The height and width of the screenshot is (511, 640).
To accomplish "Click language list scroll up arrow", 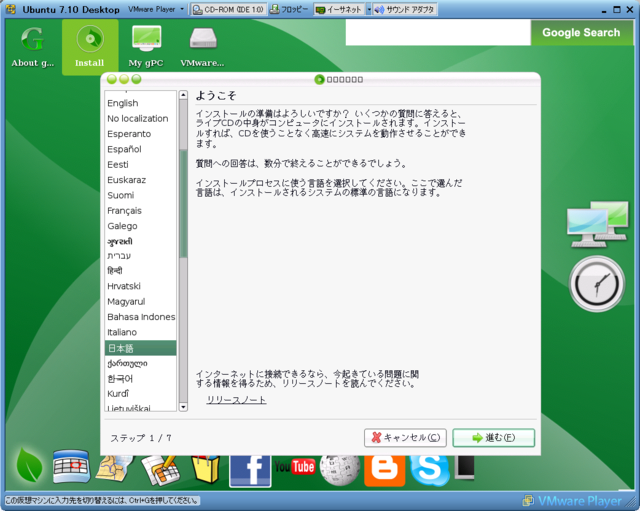I will (x=183, y=95).
